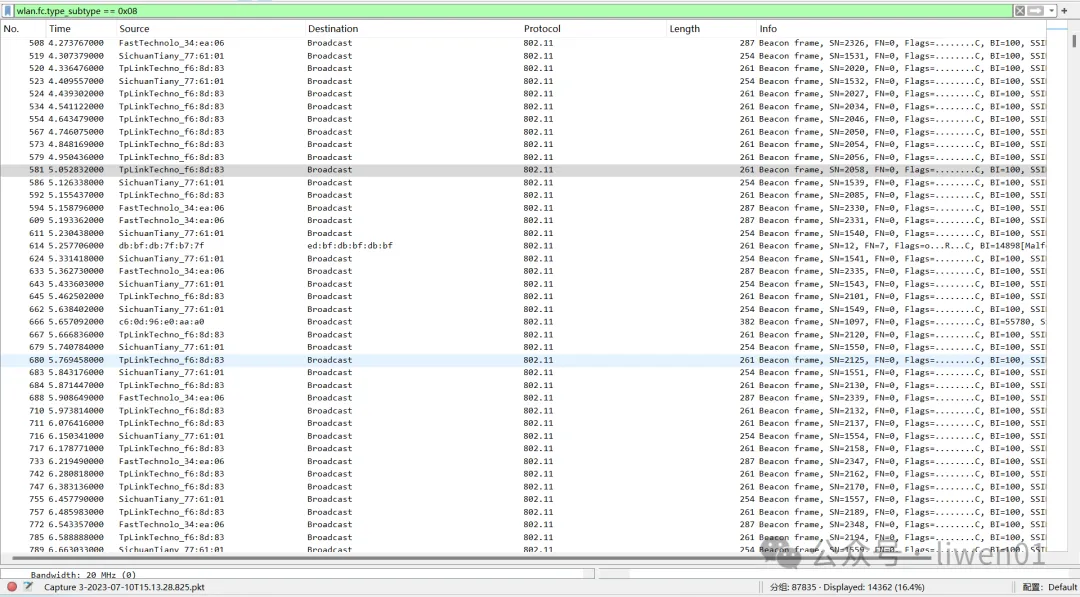Select packet 519 from SichuanTiany_77:61:01

coord(523,56)
